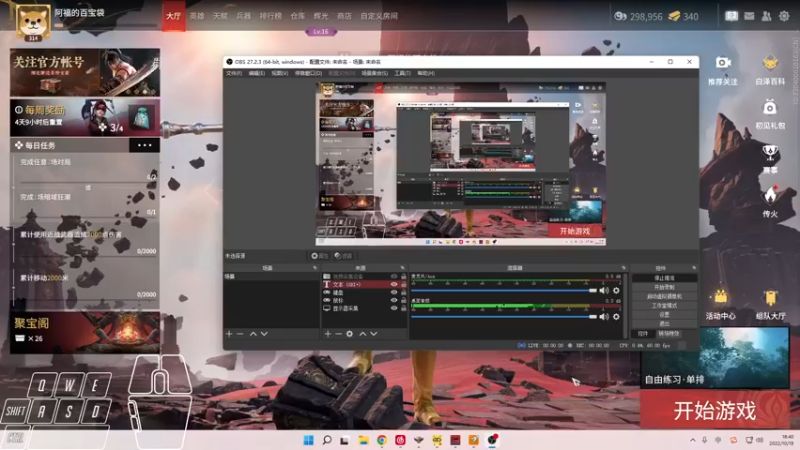This screenshot has width=800, height=450.
Task: Open source properties gear in 来源 toolbar
Action: tap(349, 334)
